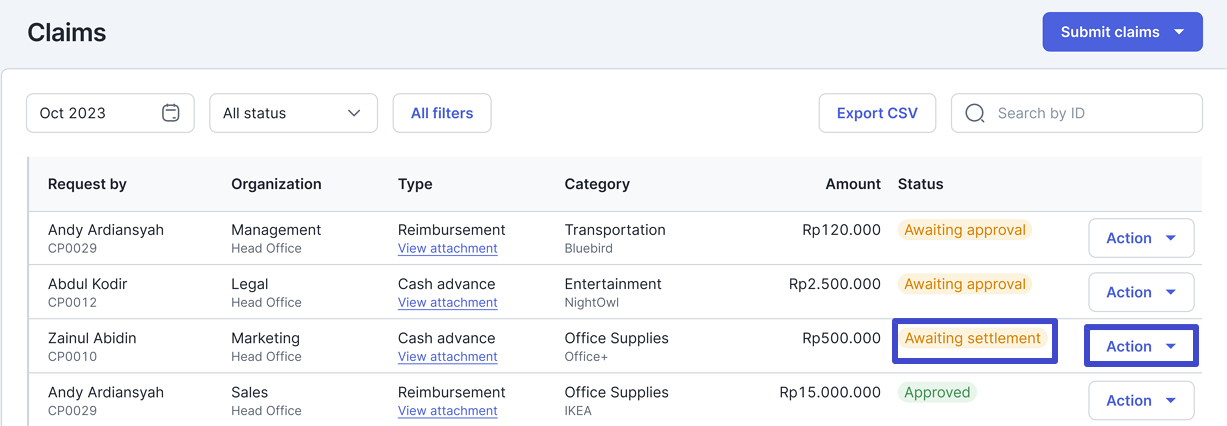Click the CP0010 employee ID
This screenshot has width=1227, height=426.
tap(72, 356)
